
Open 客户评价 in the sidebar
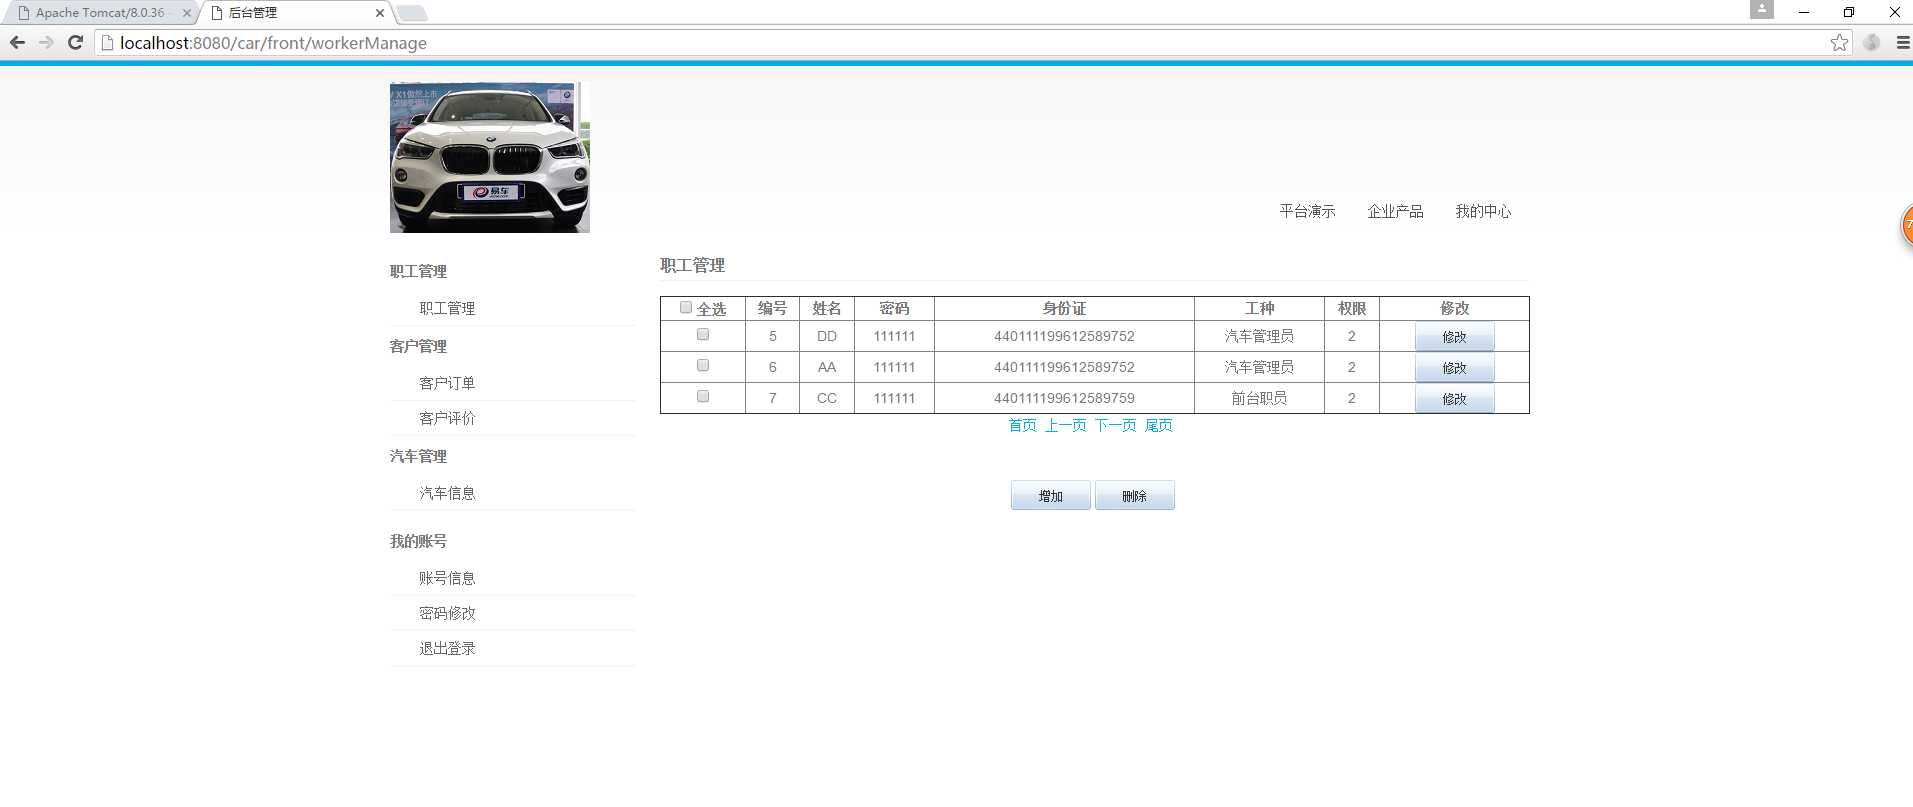tap(447, 418)
